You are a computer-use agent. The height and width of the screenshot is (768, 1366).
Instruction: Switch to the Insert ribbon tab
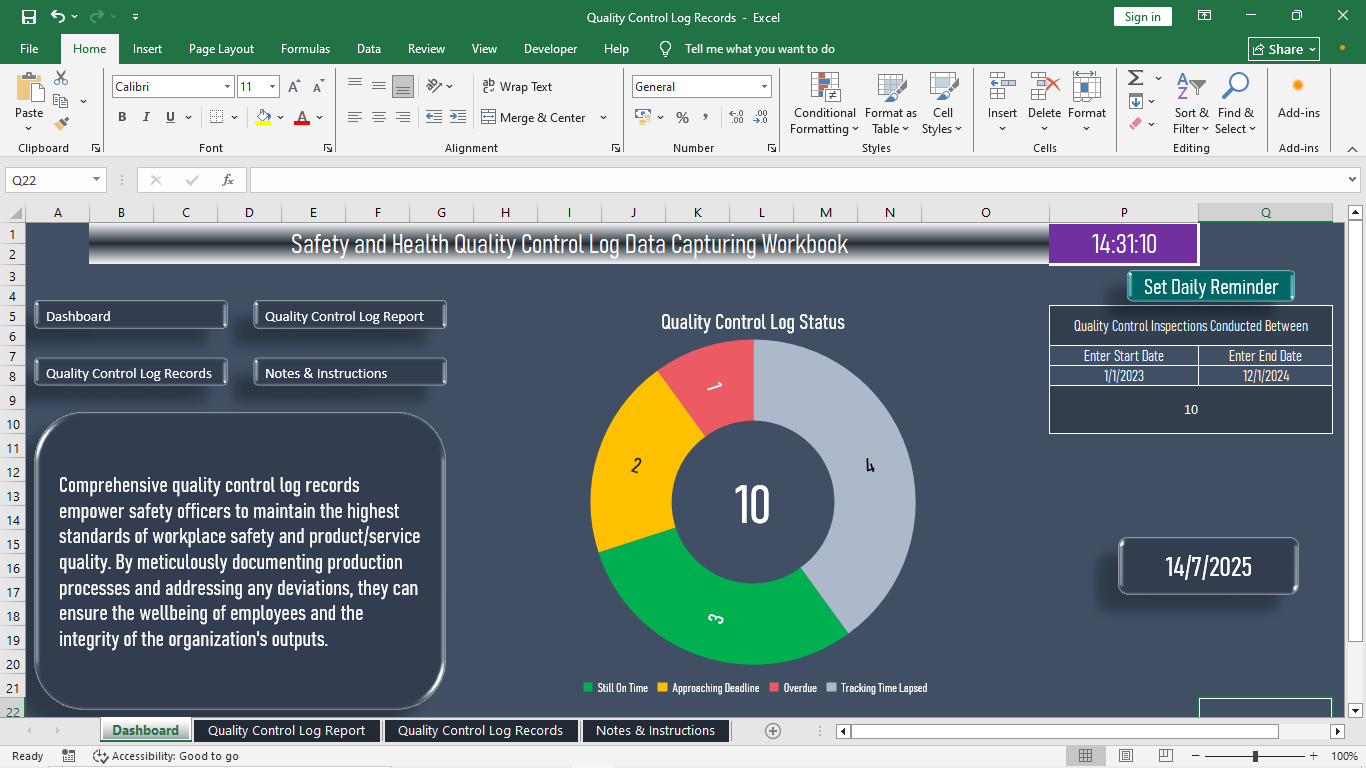[x=147, y=48]
